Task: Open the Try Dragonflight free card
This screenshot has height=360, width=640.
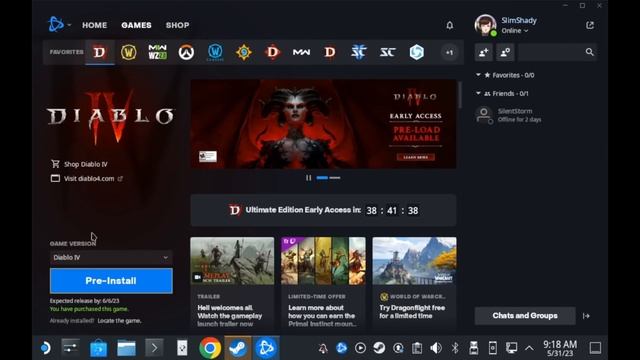Action: (414, 282)
